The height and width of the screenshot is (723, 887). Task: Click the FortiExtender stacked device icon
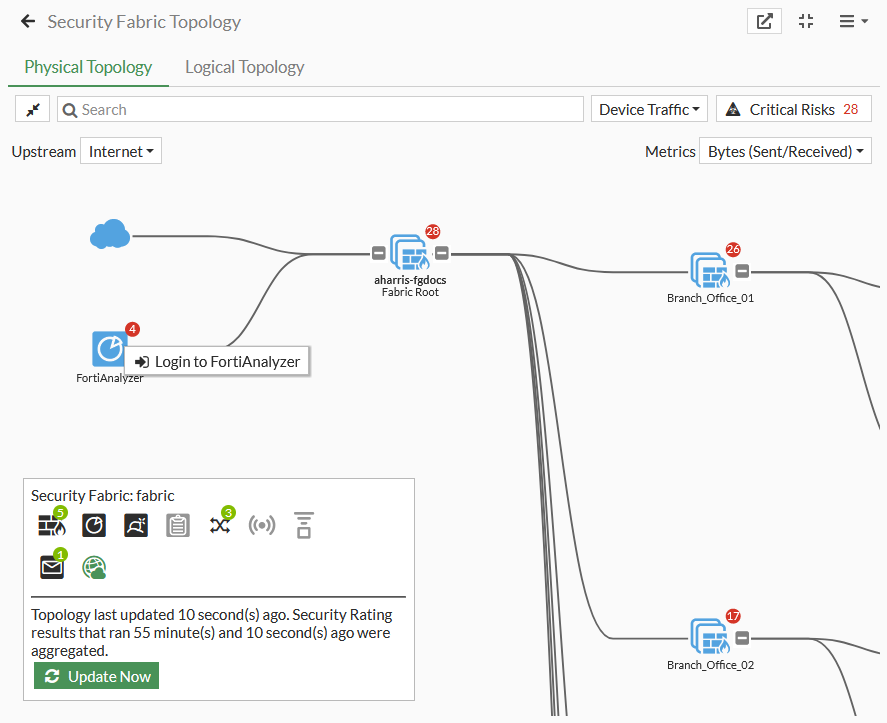(x=304, y=525)
